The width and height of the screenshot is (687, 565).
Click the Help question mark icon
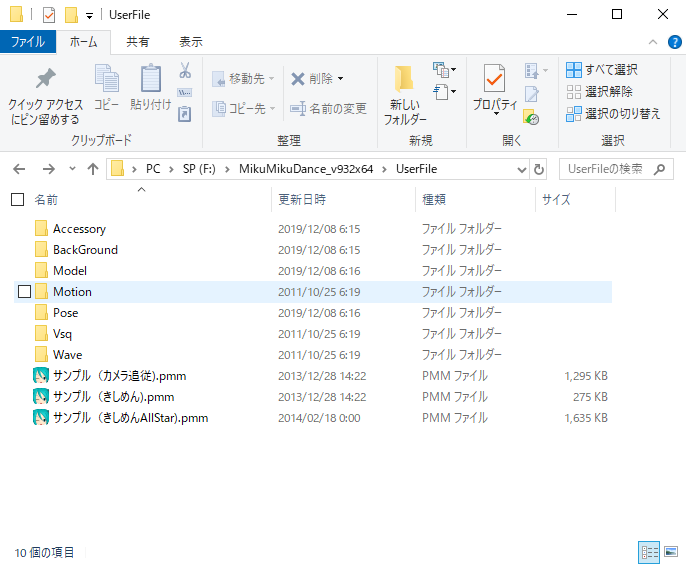point(675,42)
